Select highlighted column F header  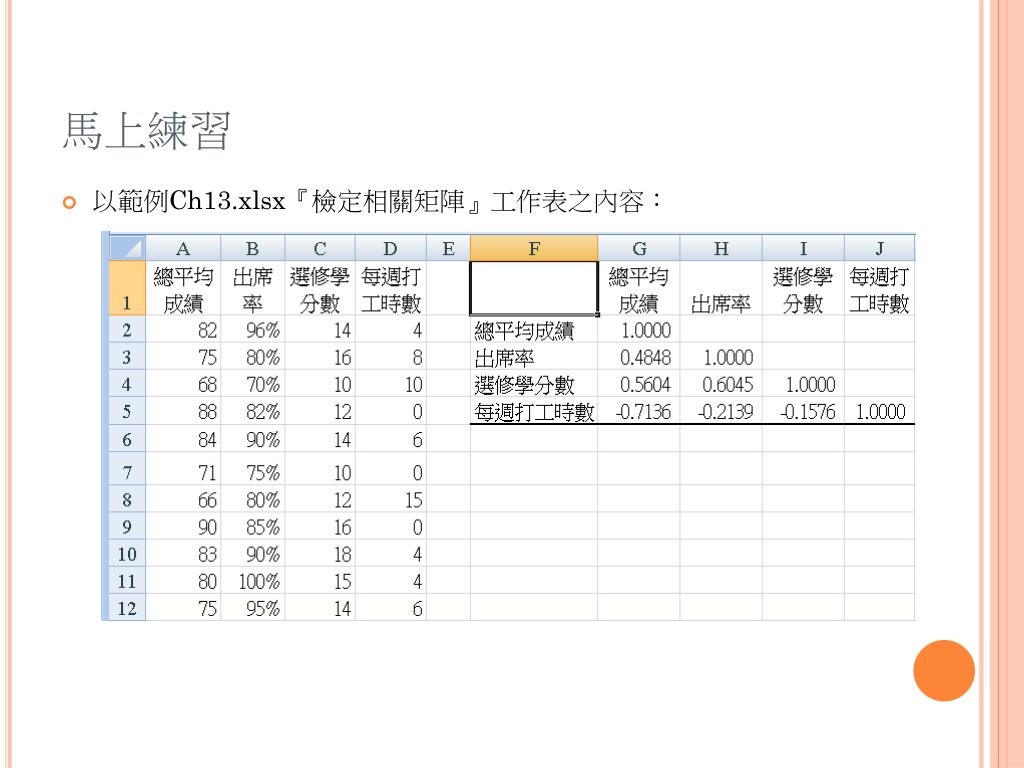point(534,248)
